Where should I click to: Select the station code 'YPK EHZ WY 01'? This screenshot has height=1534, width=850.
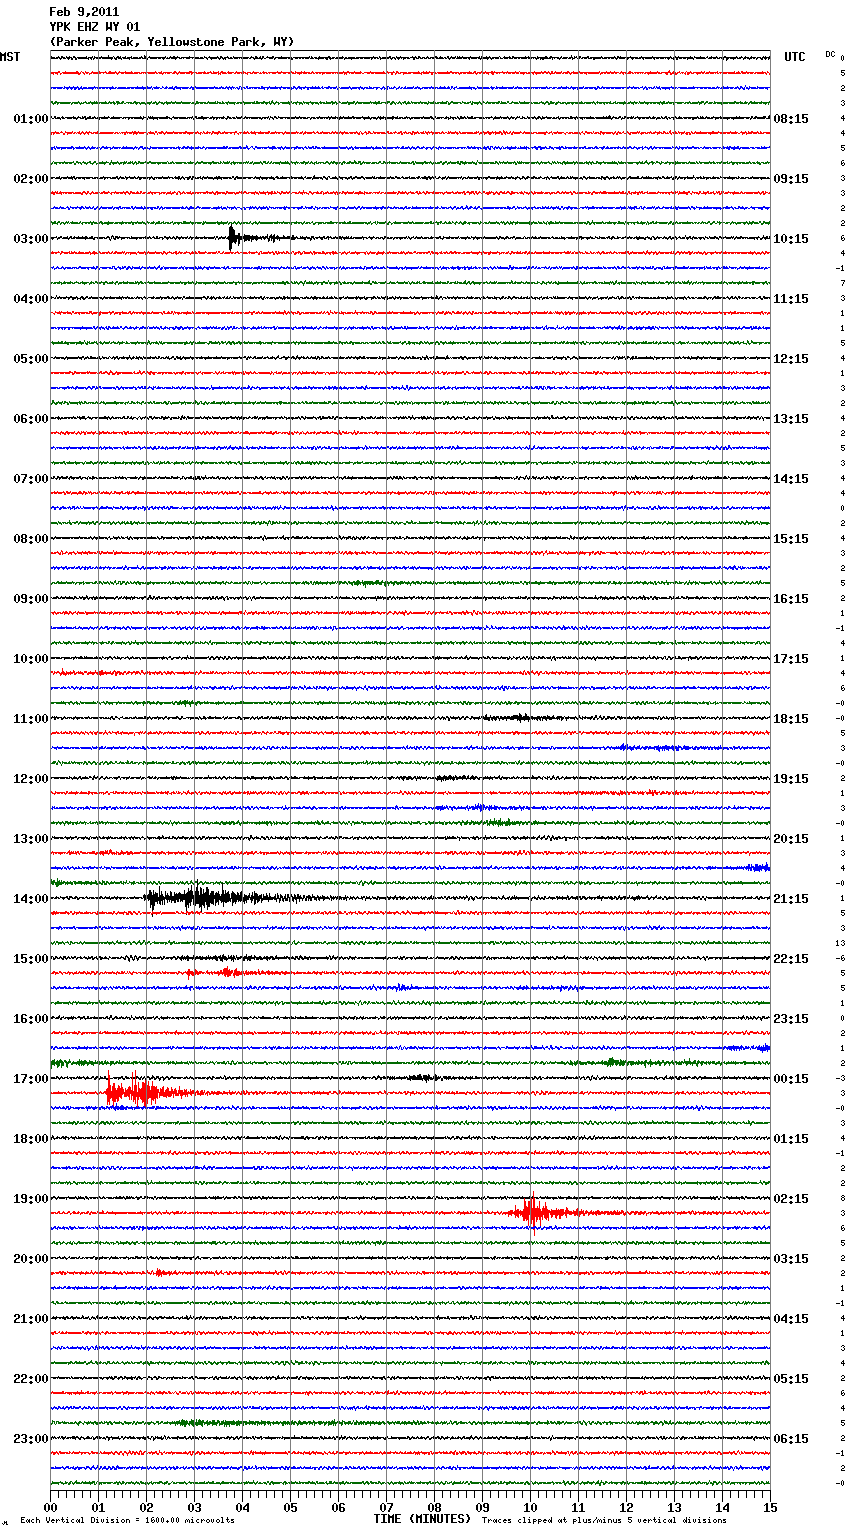(95, 27)
